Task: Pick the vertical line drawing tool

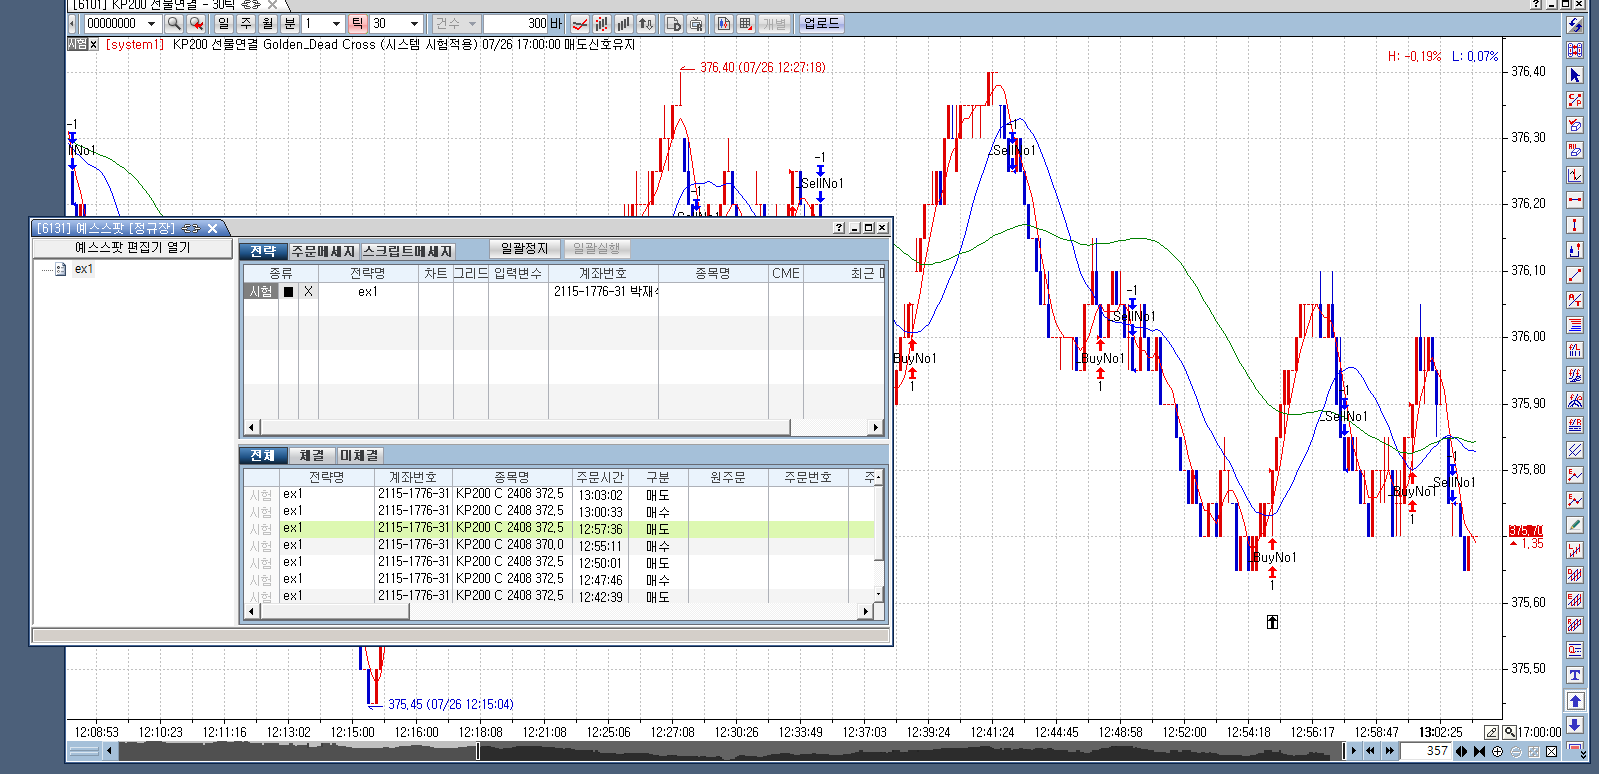Action: (x=1575, y=225)
